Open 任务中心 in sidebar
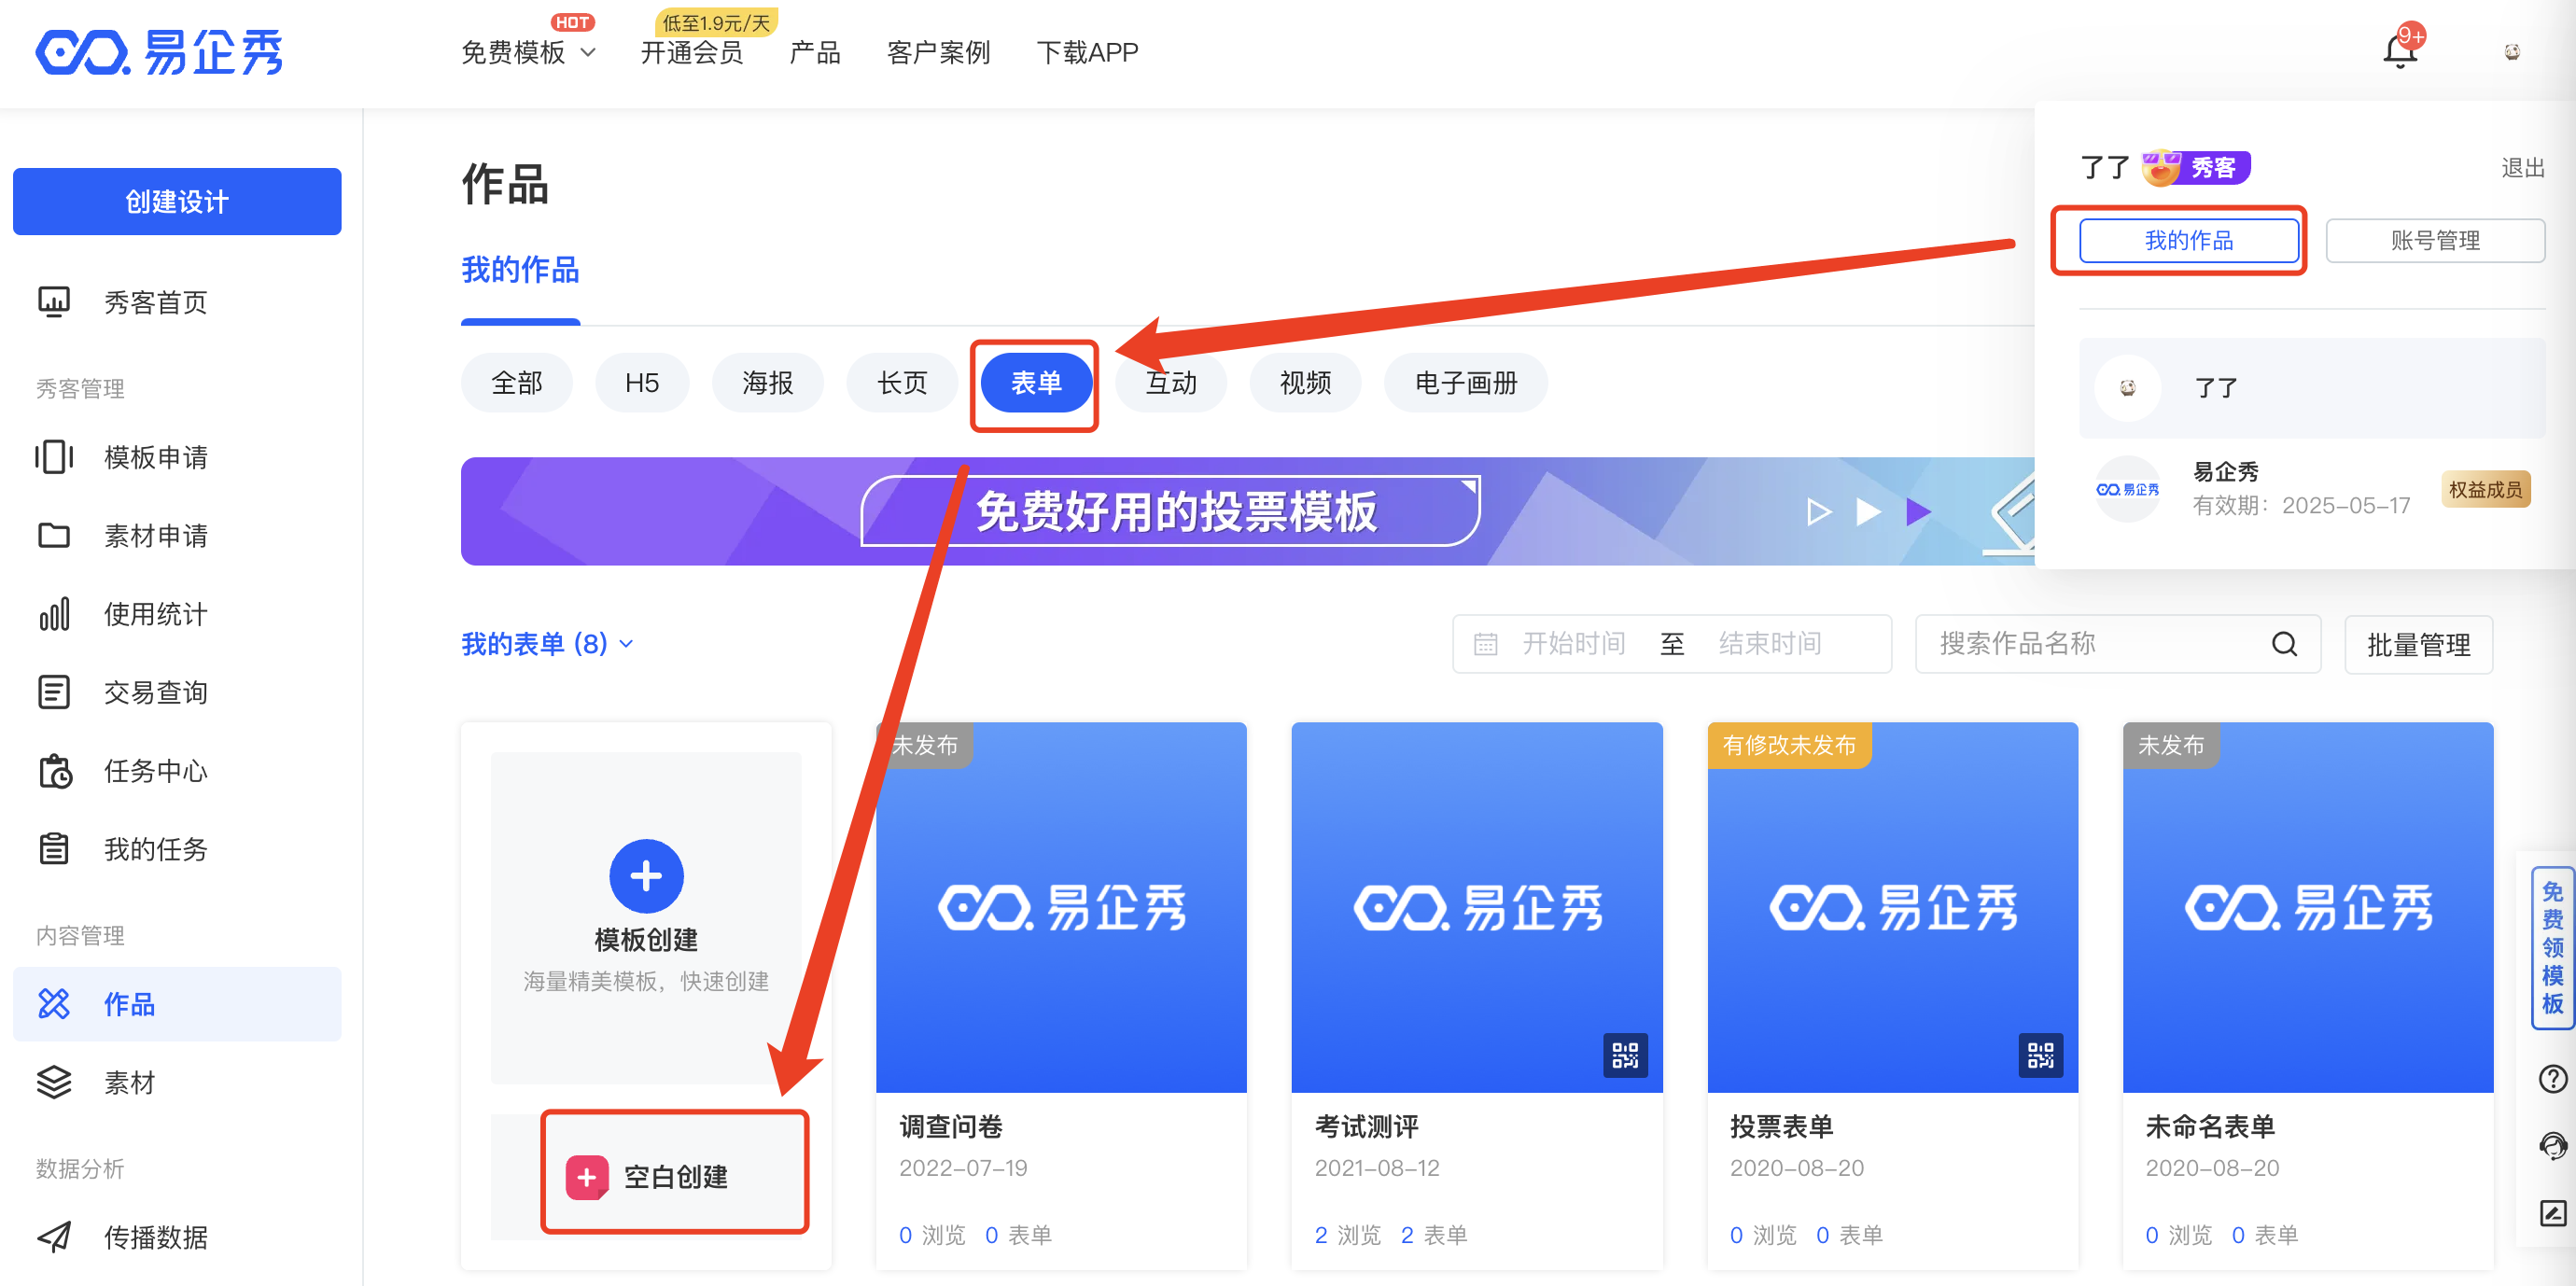Image resolution: width=2576 pixels, height=1286 pixels. click(177, 771)
